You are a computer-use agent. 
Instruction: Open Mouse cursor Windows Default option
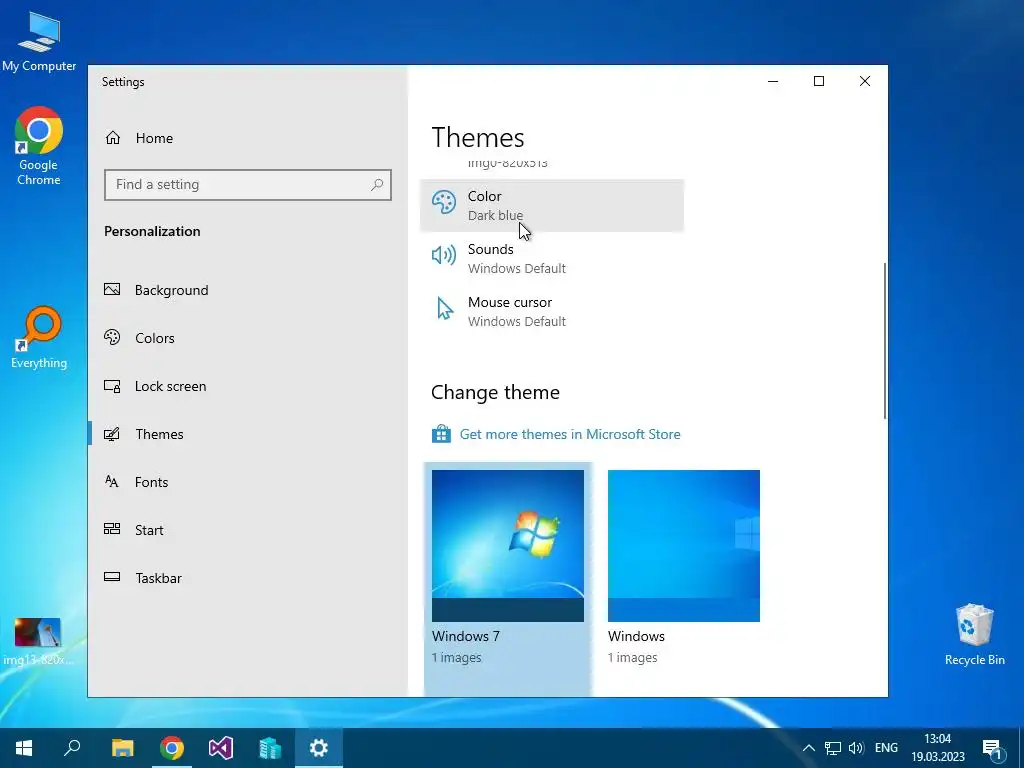tap(552, 312)
